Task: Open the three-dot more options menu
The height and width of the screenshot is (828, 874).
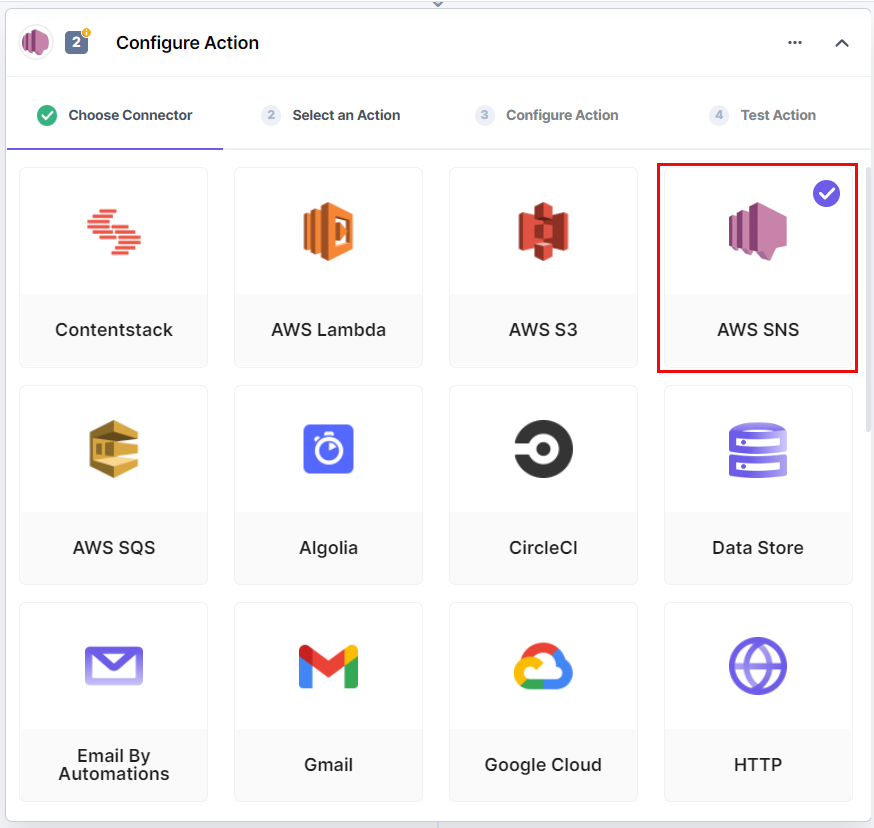Action: (x=795, y=43)
